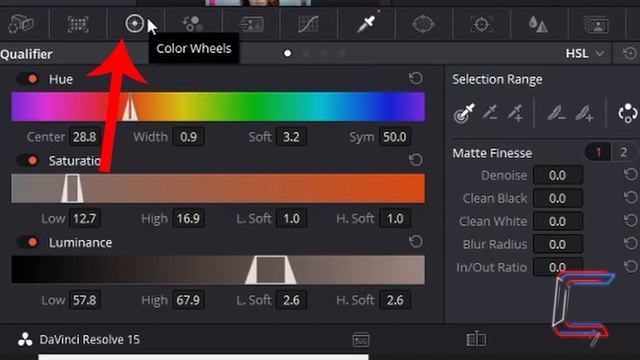This screenshot has width=640, height=360.
Task: Click the Qualifier panel title
Action: pos(26,54)
